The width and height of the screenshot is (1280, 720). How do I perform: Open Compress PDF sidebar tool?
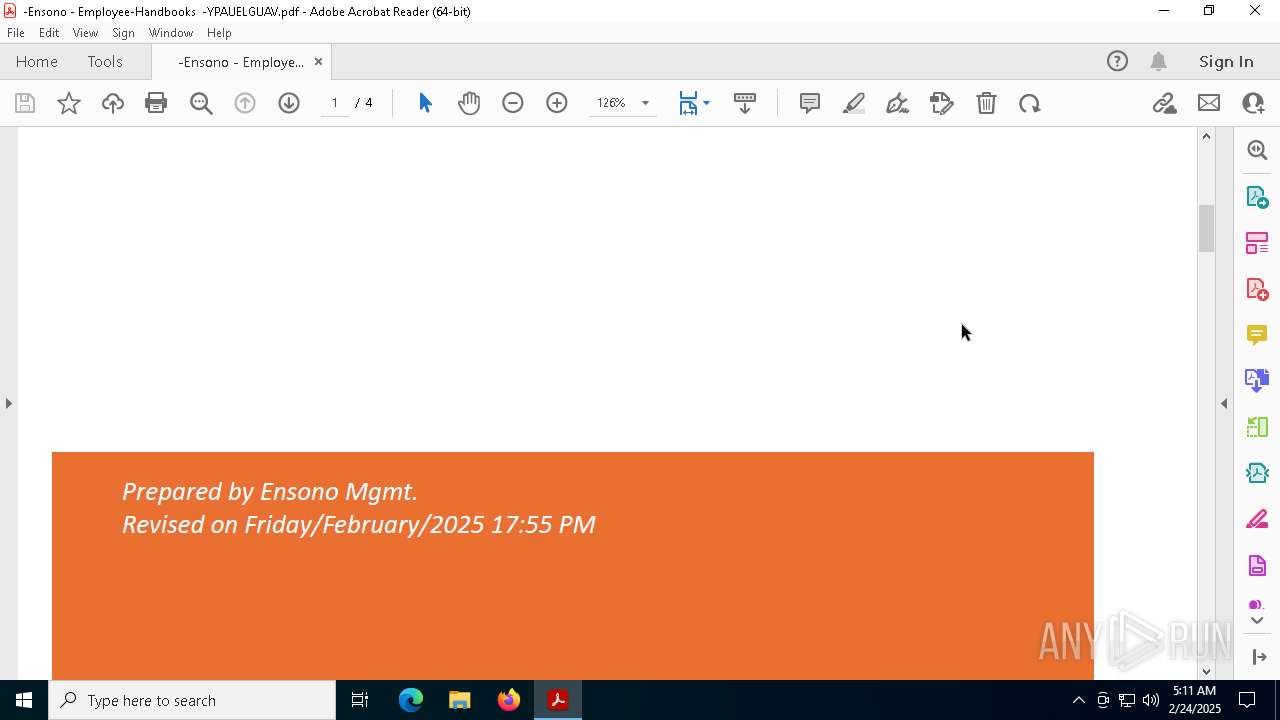(x=1257, y=473)
